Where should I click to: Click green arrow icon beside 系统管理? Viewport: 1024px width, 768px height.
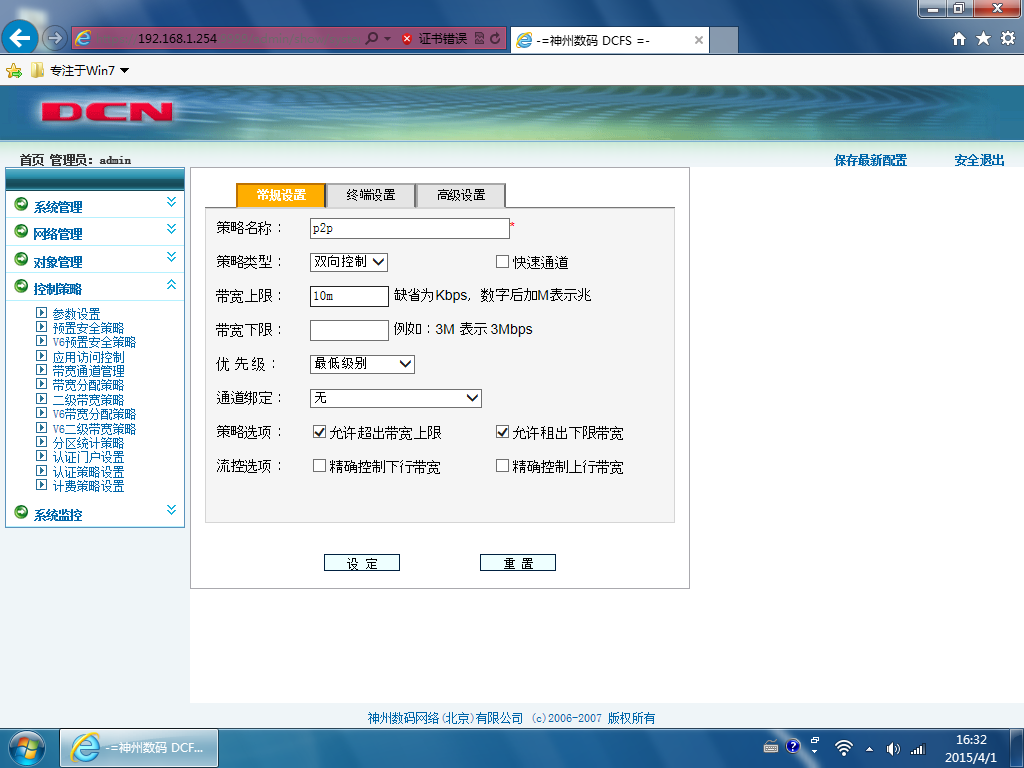[21, 204]
